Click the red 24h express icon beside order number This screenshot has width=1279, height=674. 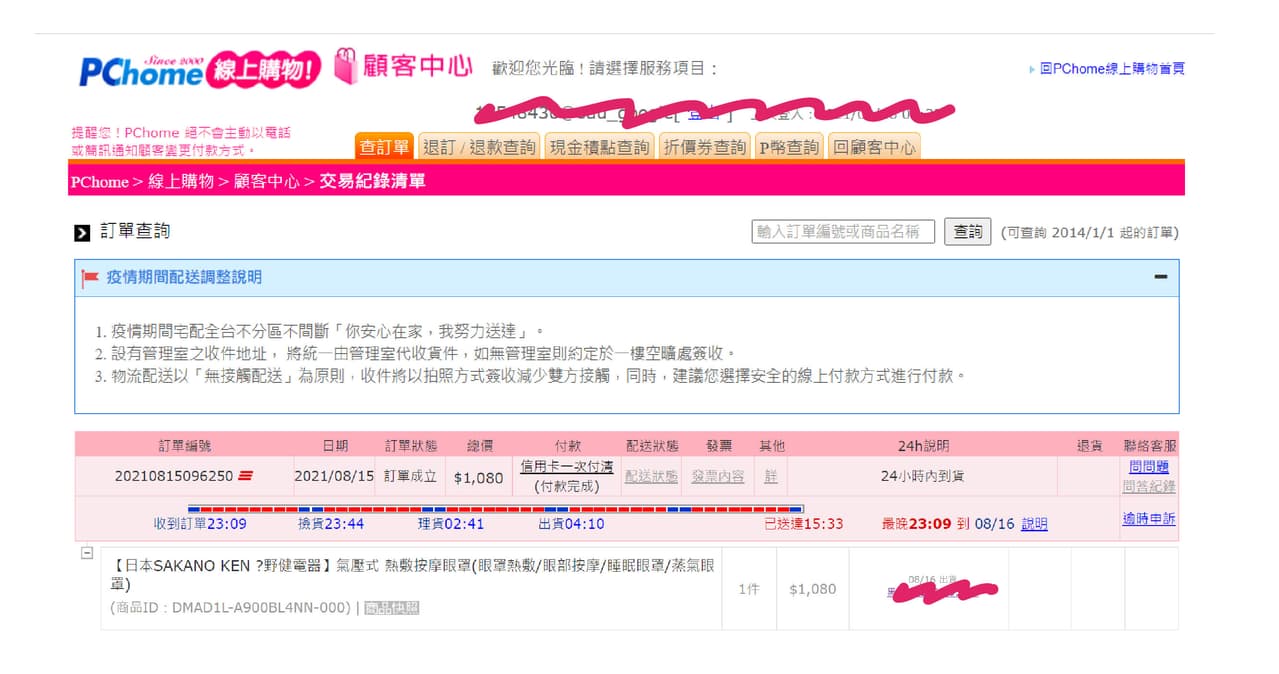click(245, 477)
